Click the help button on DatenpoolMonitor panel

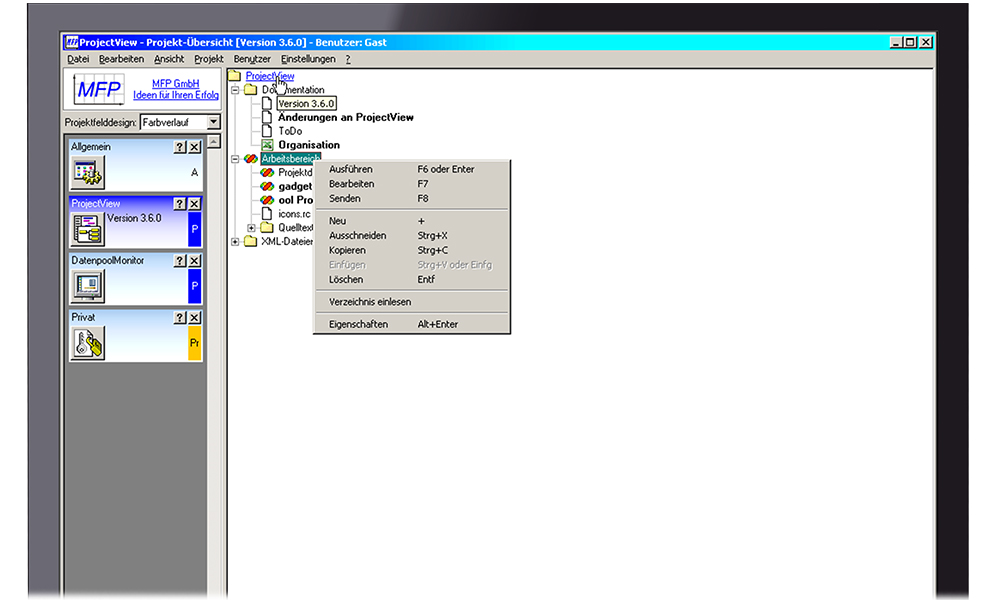coord(180,260)
